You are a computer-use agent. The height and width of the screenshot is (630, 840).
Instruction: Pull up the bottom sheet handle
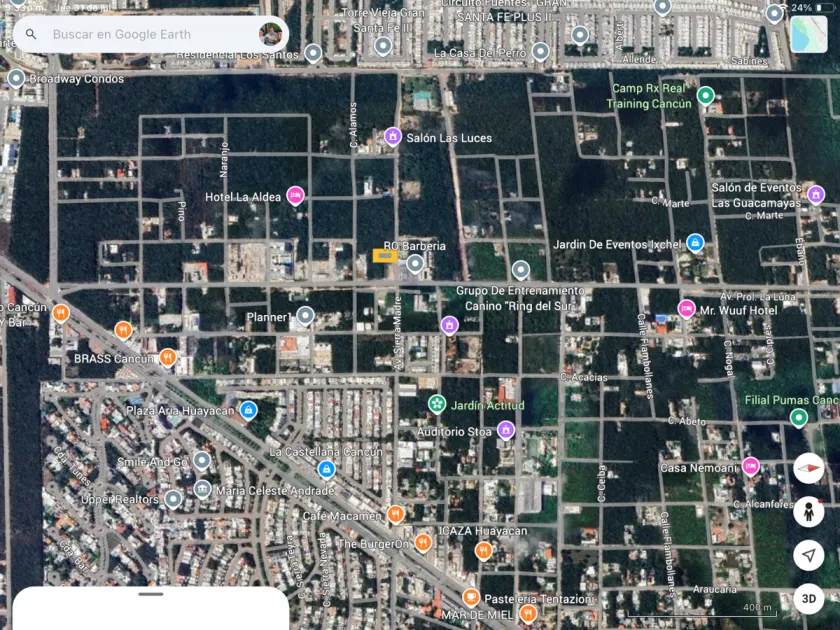(151, 594)
